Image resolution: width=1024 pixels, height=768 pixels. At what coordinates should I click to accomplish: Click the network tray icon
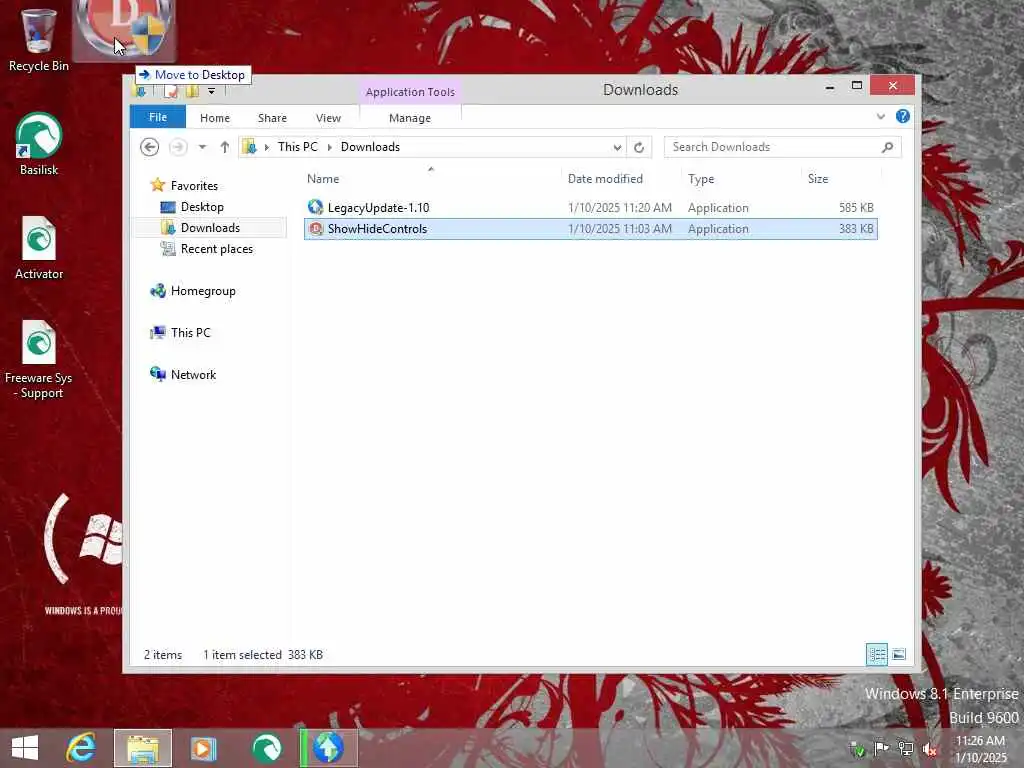(905, 748)
